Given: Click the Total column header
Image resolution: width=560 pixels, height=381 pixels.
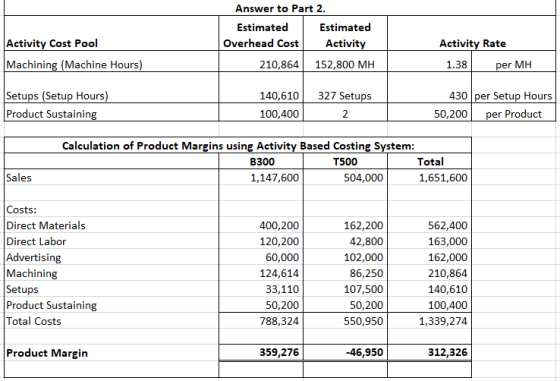Looking at the screenshot, I should tap(430, 161).
